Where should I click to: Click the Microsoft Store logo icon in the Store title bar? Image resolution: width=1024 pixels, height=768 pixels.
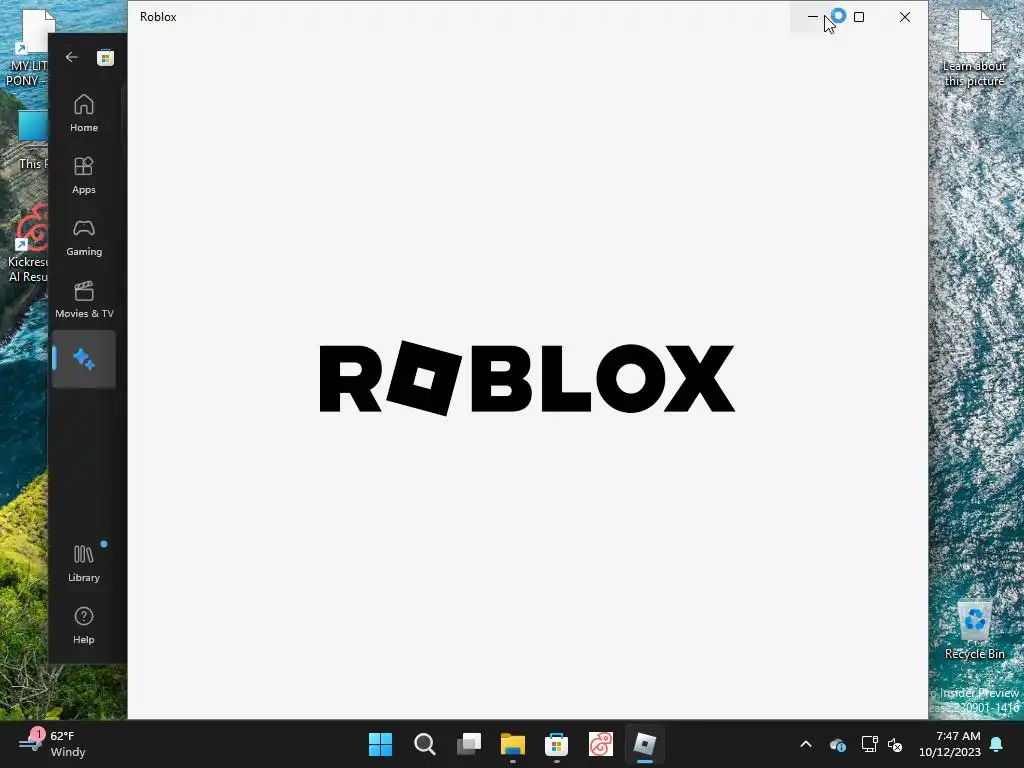click(x=105, y=57)
